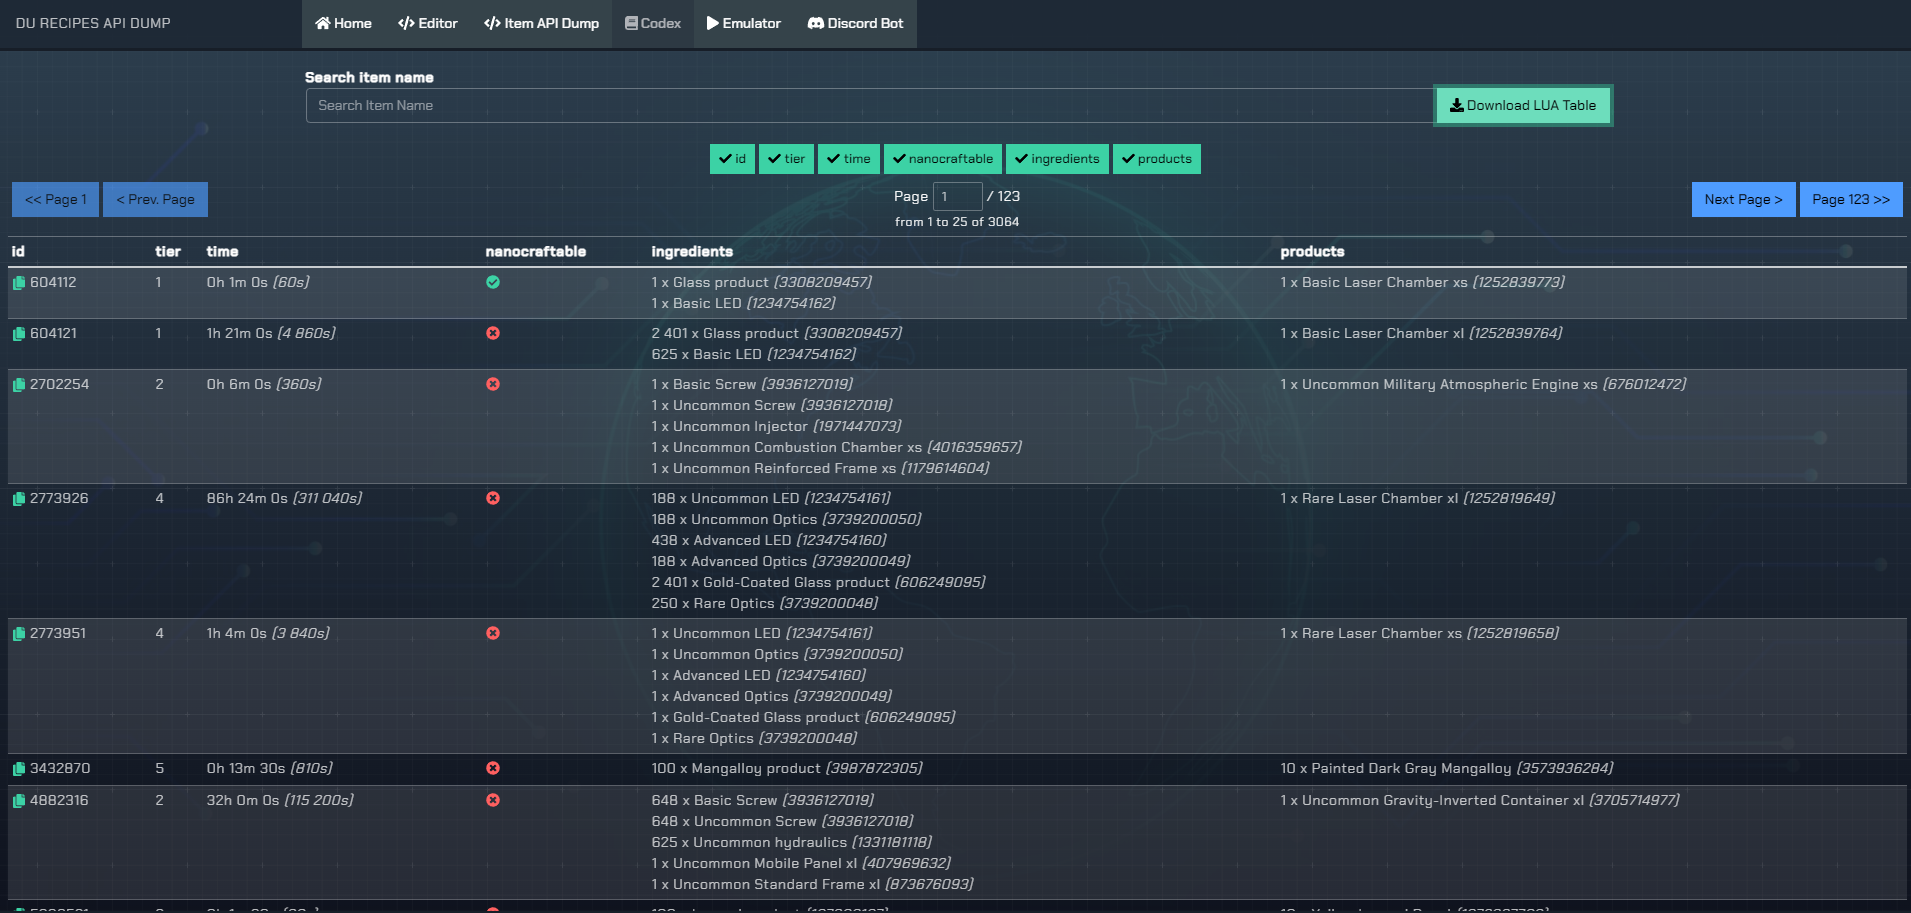Screen dimensions: 1911x913
Task: Click the copy icon beside id 2773926
Action: 17,498
